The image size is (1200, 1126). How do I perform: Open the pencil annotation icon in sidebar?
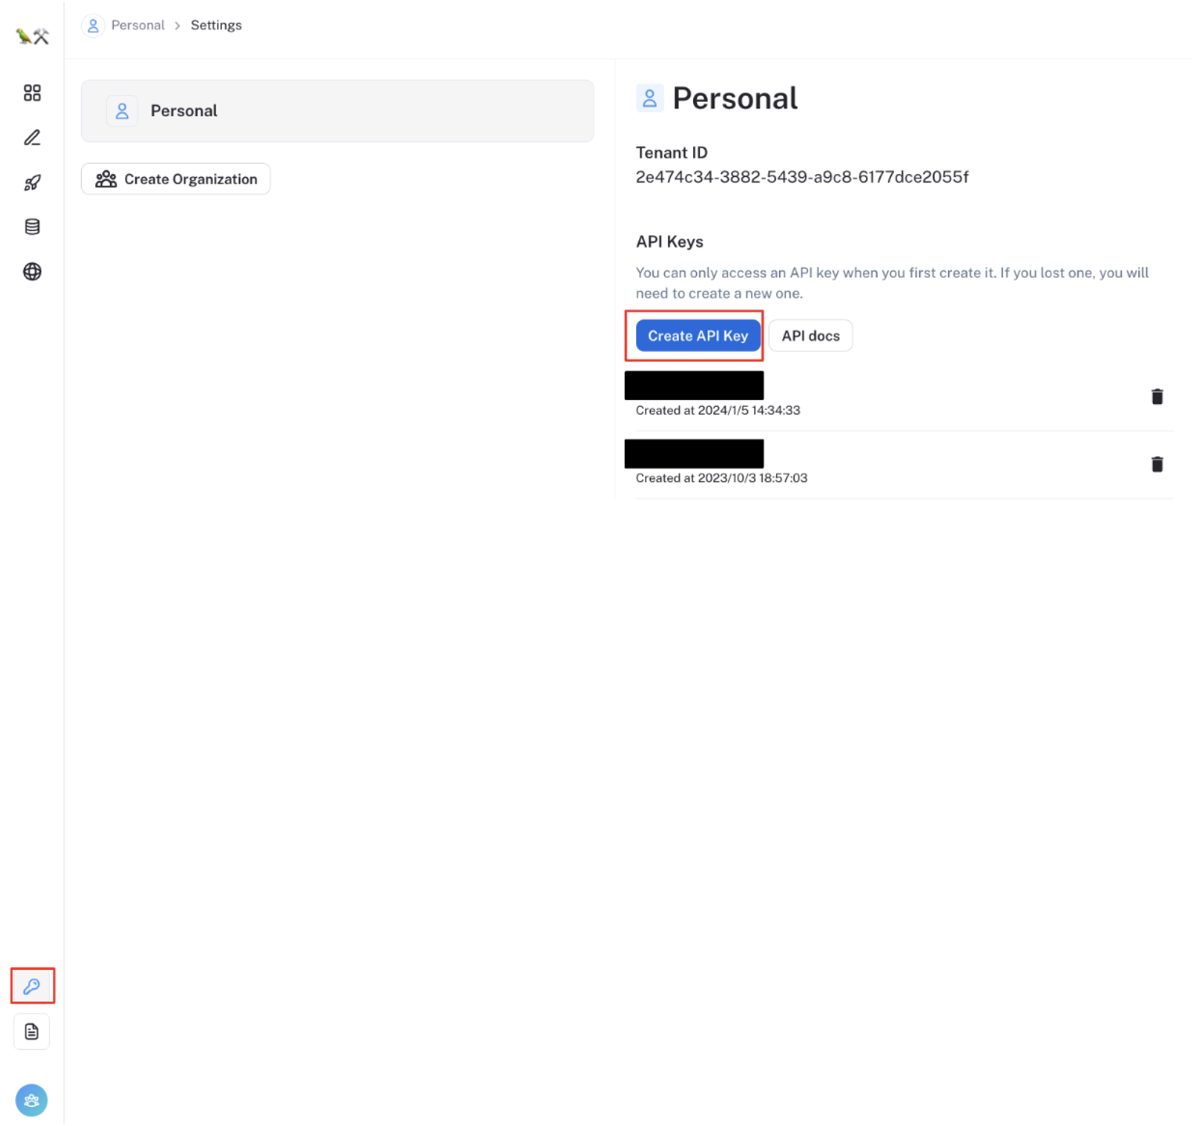[32, 138]
